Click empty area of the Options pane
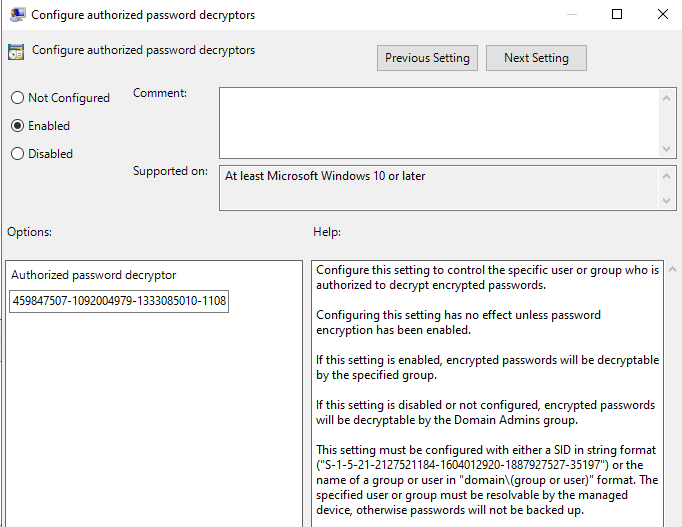This screenshot has width=682, height=527. click(x=152, y=420)
